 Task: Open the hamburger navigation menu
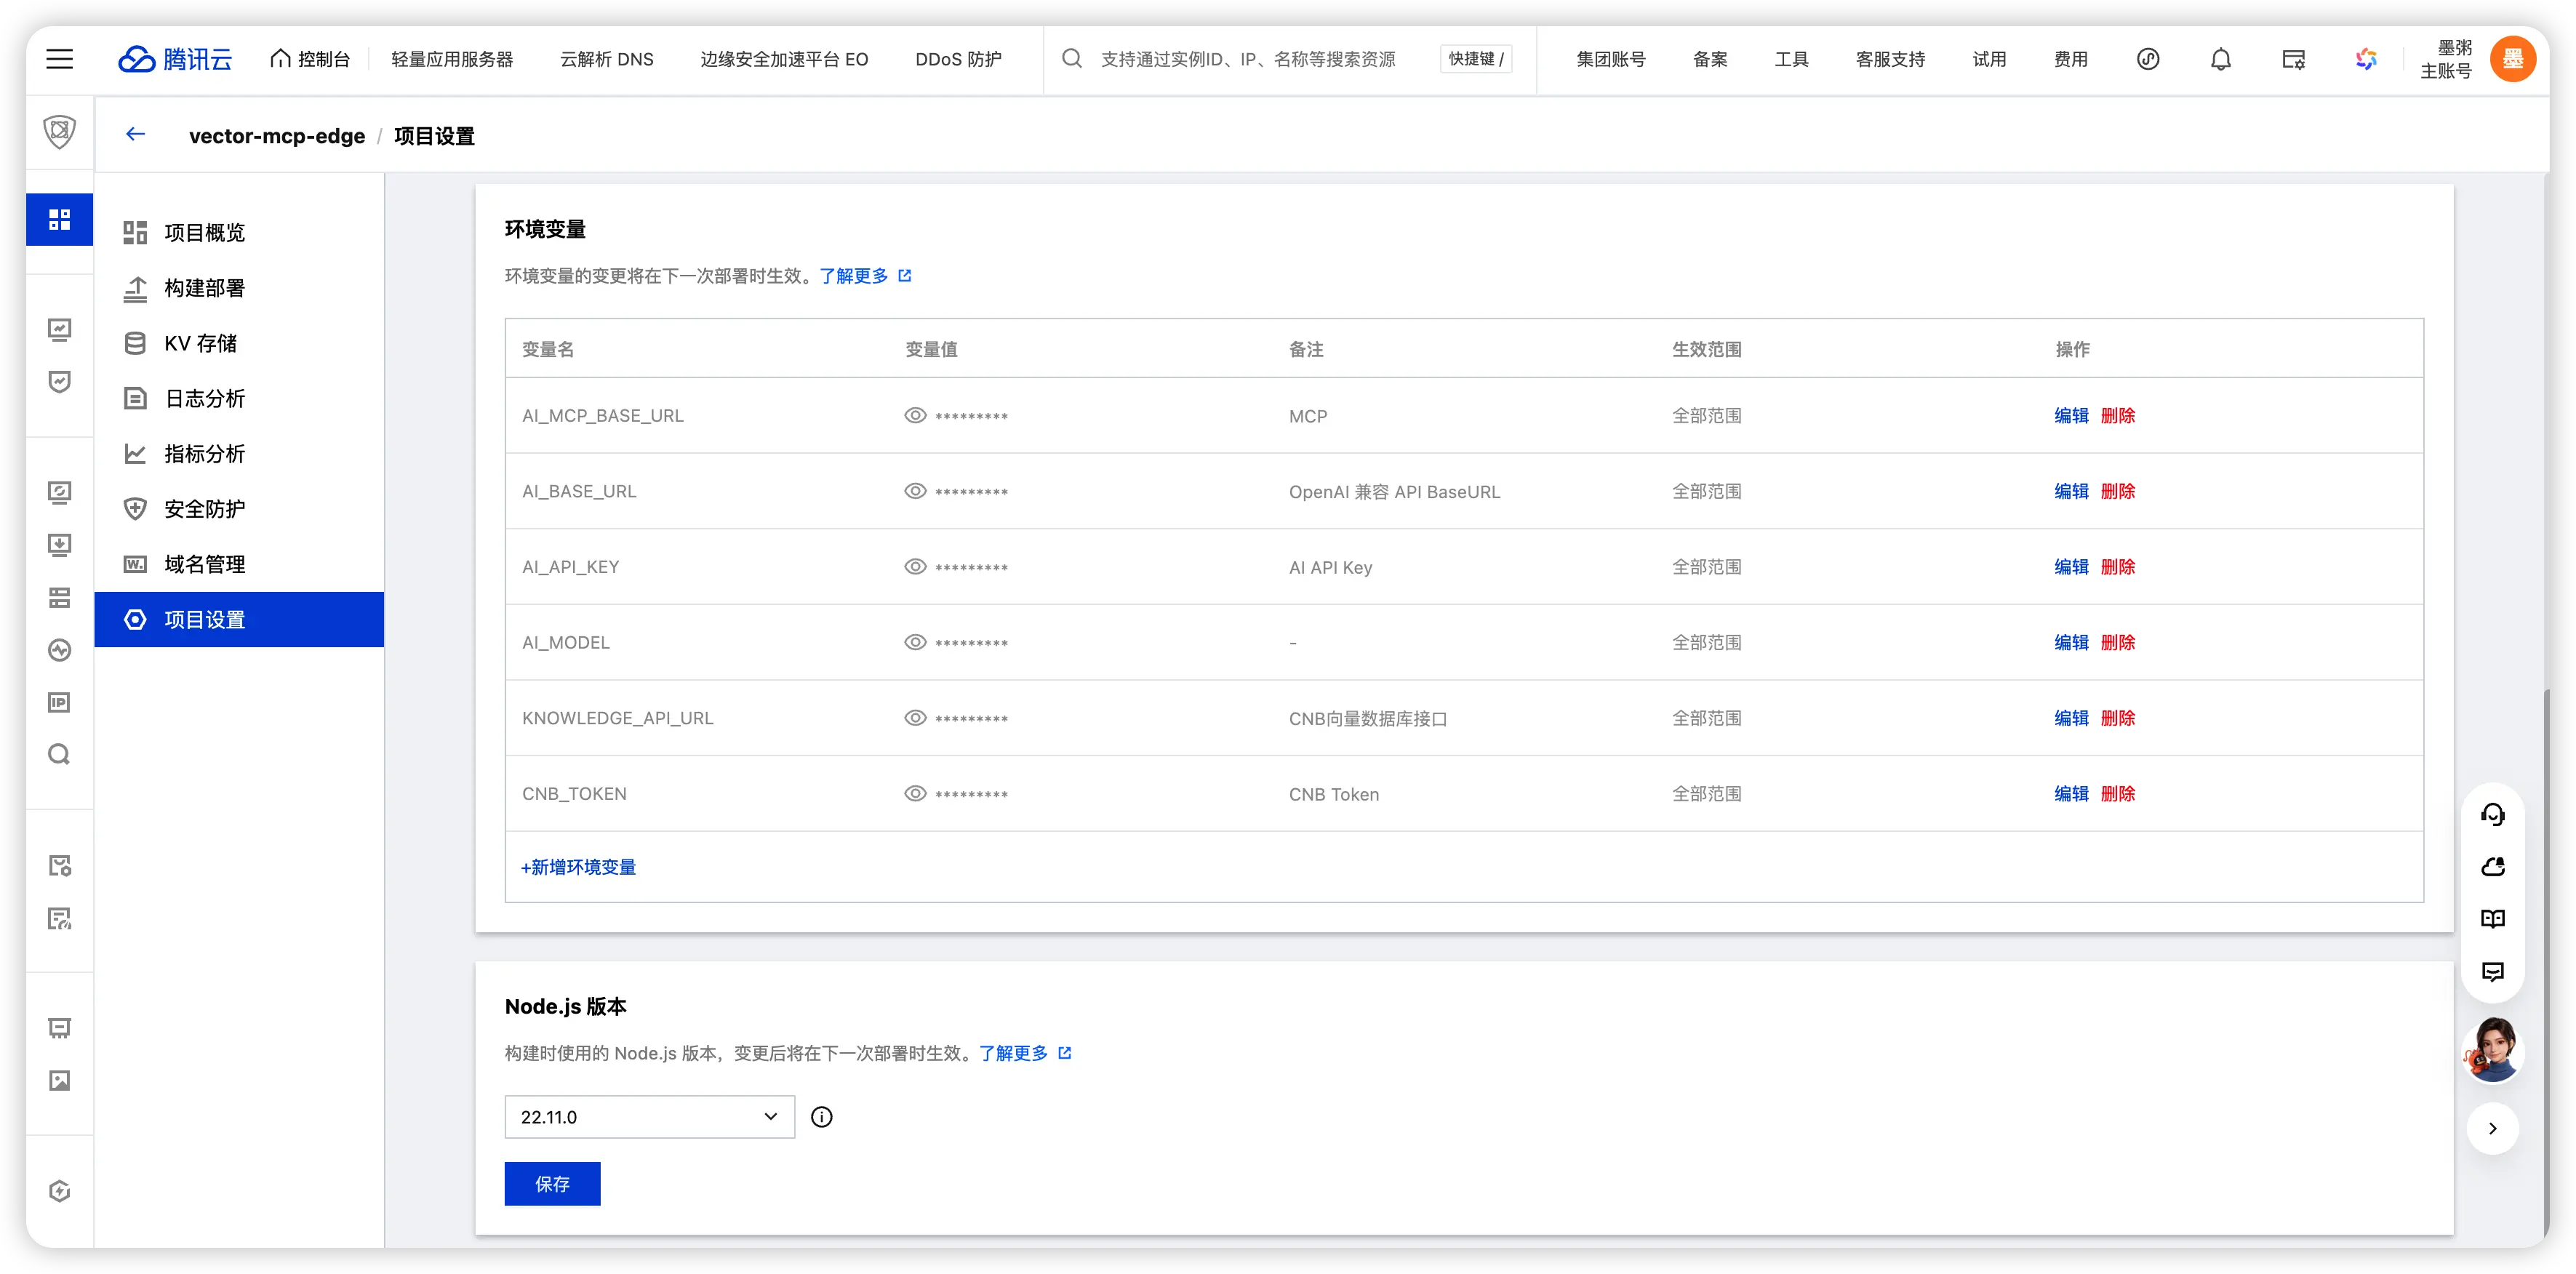tap(59, 59)
